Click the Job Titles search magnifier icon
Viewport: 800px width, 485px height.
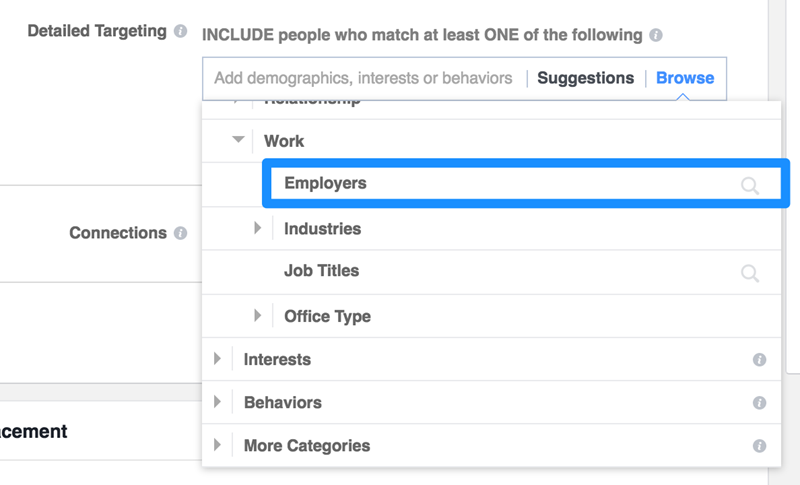pyautogui.click(x=749, y=273)
